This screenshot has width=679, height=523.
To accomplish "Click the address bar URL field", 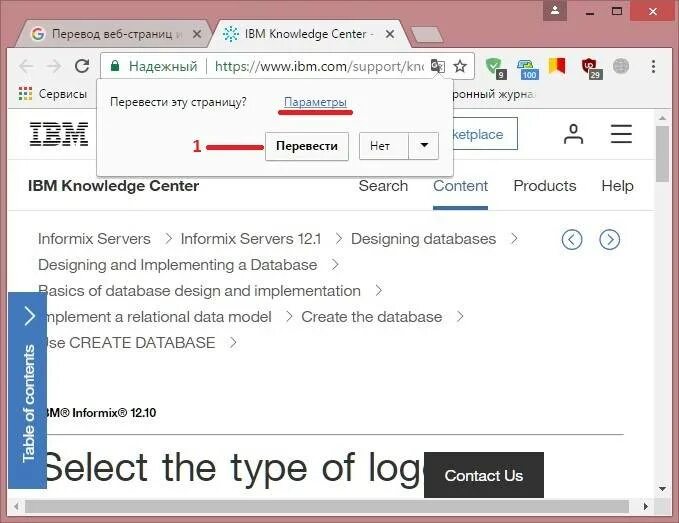I will click(x=320, y=66).
